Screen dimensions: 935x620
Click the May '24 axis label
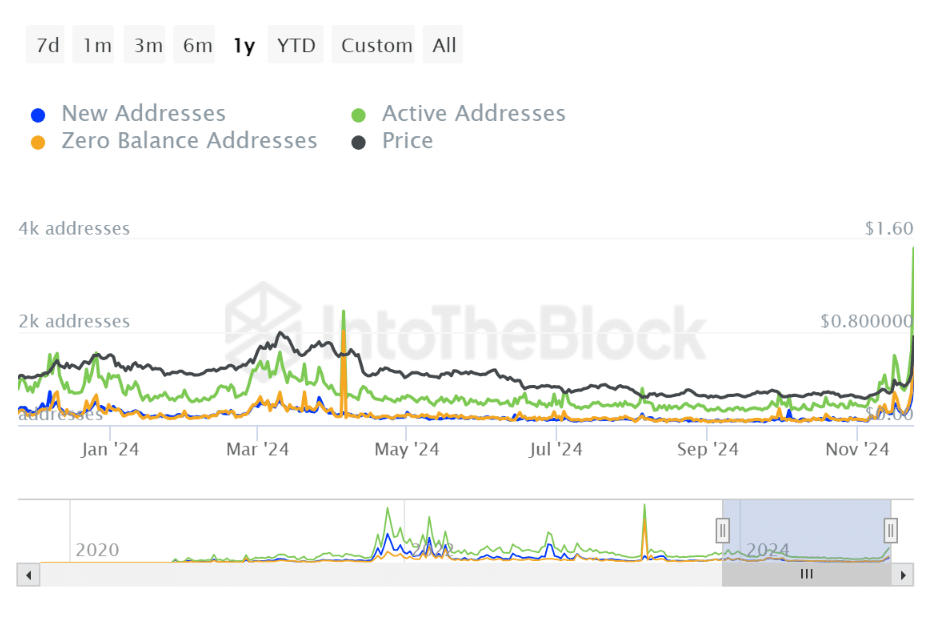coord(407,449)
